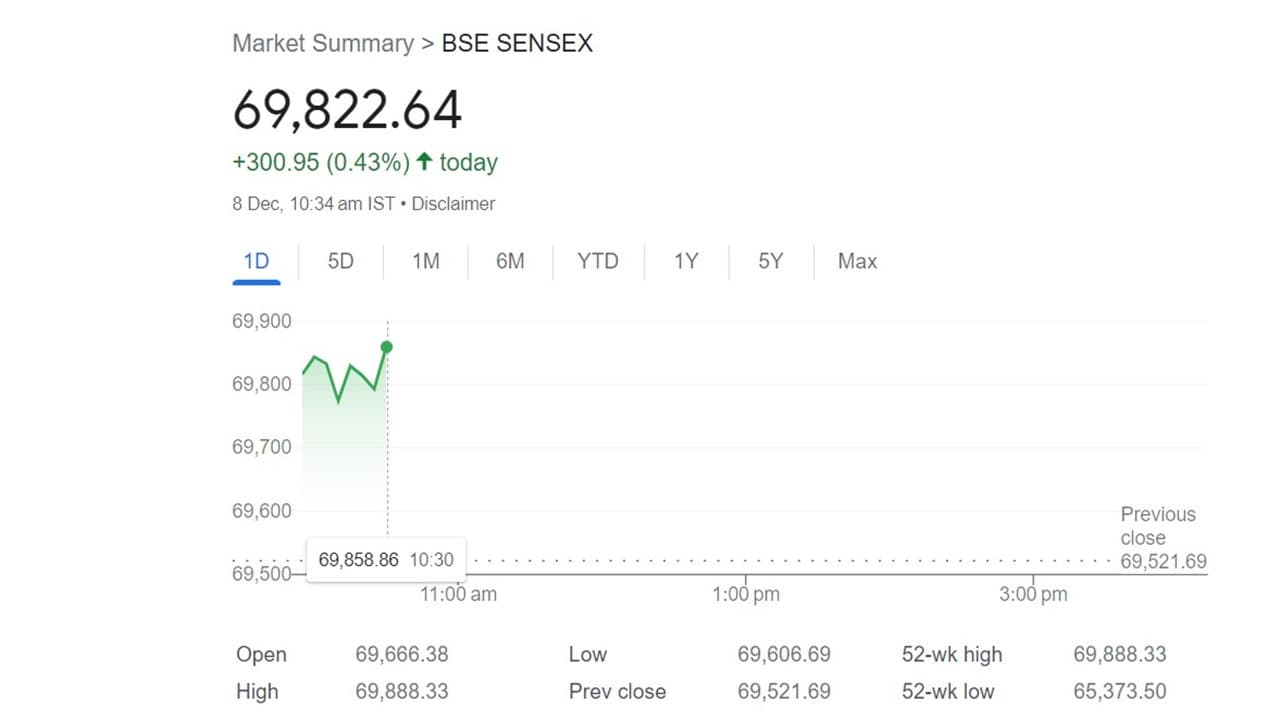Click the green up arrow icon
The image size is (1280, 720).
click(x=424, y=162)
